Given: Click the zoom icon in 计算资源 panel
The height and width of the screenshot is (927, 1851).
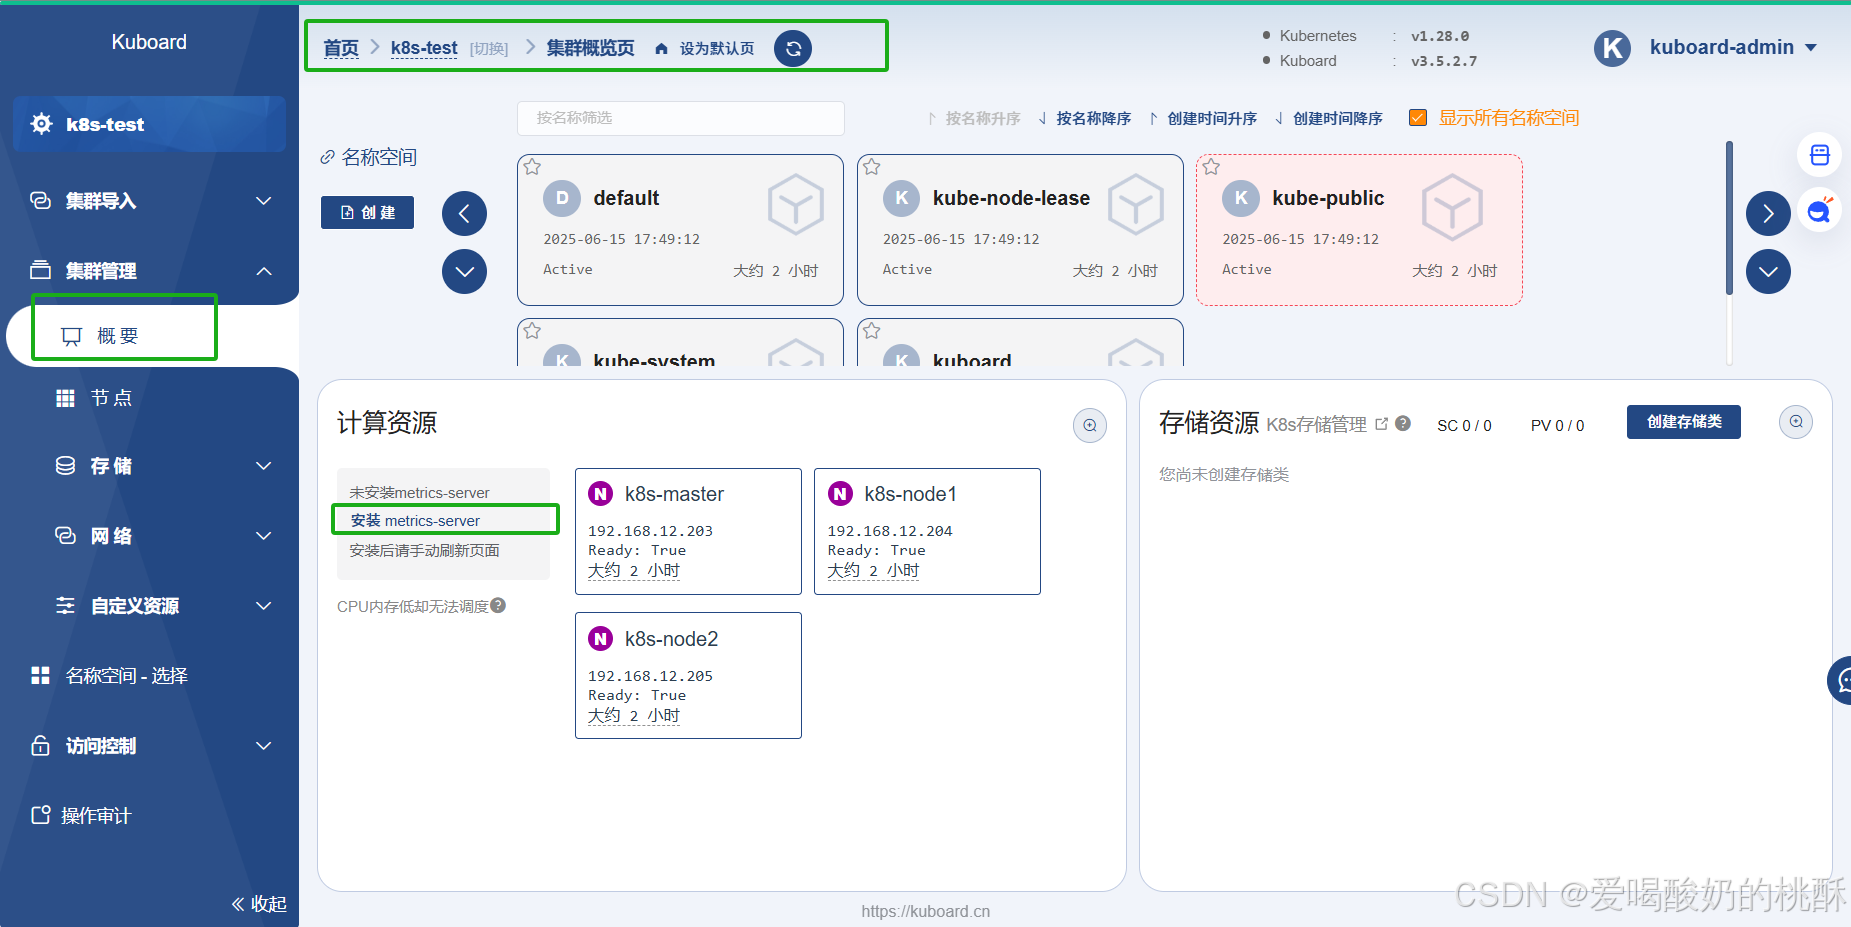Looking at the screenshot, I should [1090, 425].
